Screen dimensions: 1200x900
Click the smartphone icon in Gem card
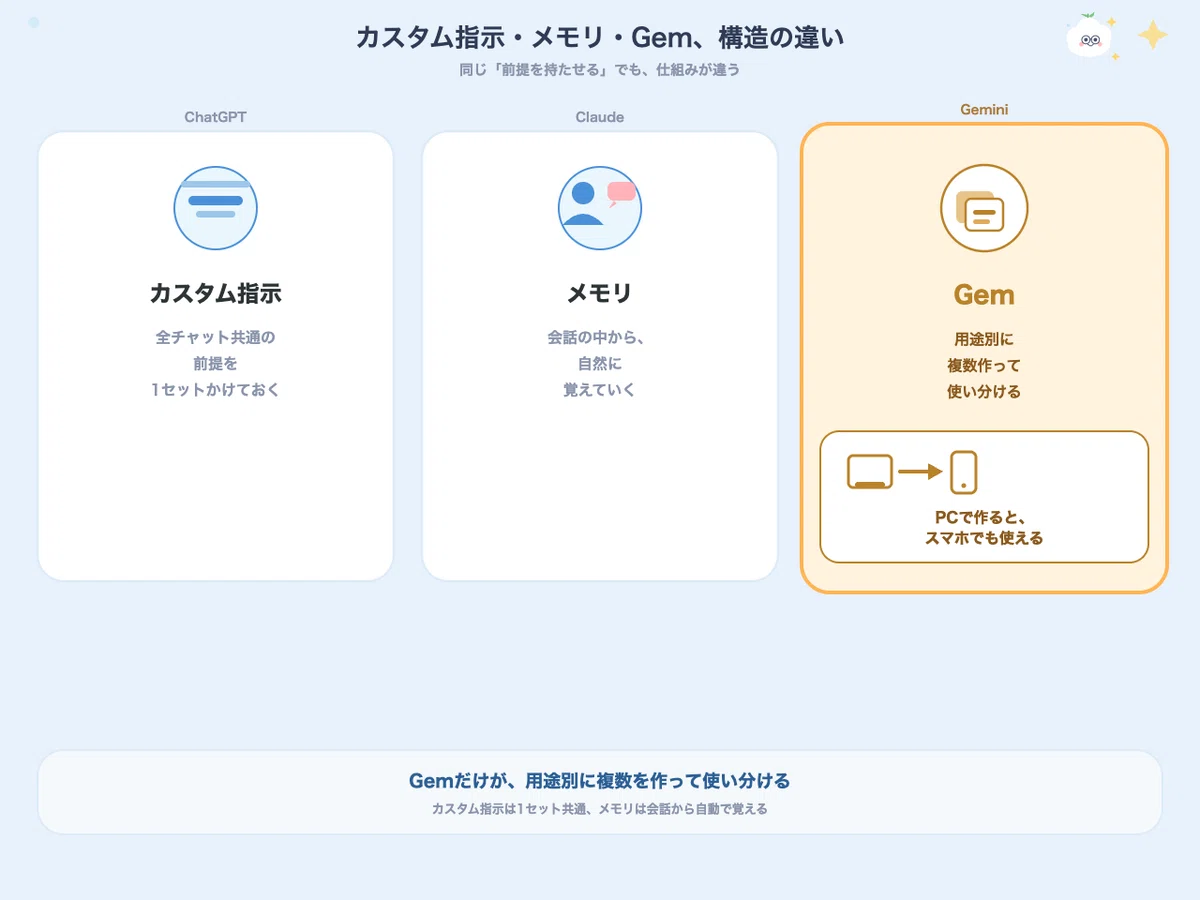tap(963, 472)
